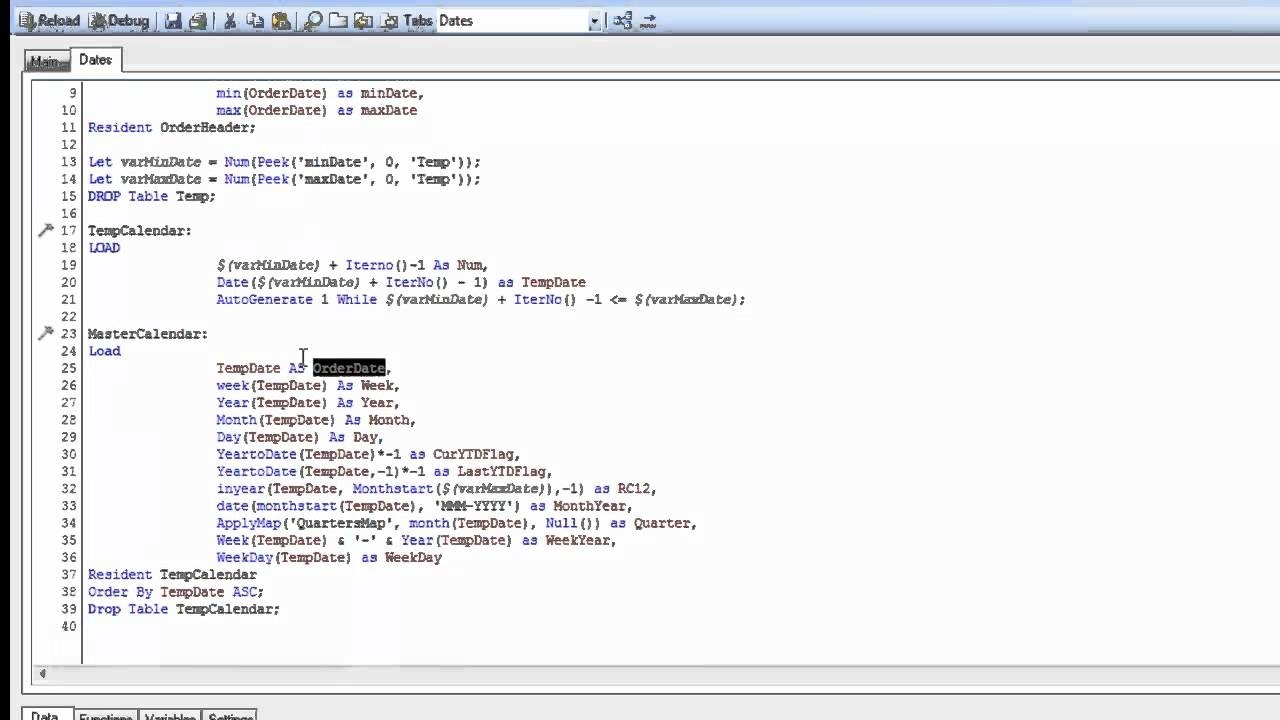Viewport: 1280px width, 720px height.
Task: Start the Debug script button
Action: pyautogui.click(x=119, y=20)
